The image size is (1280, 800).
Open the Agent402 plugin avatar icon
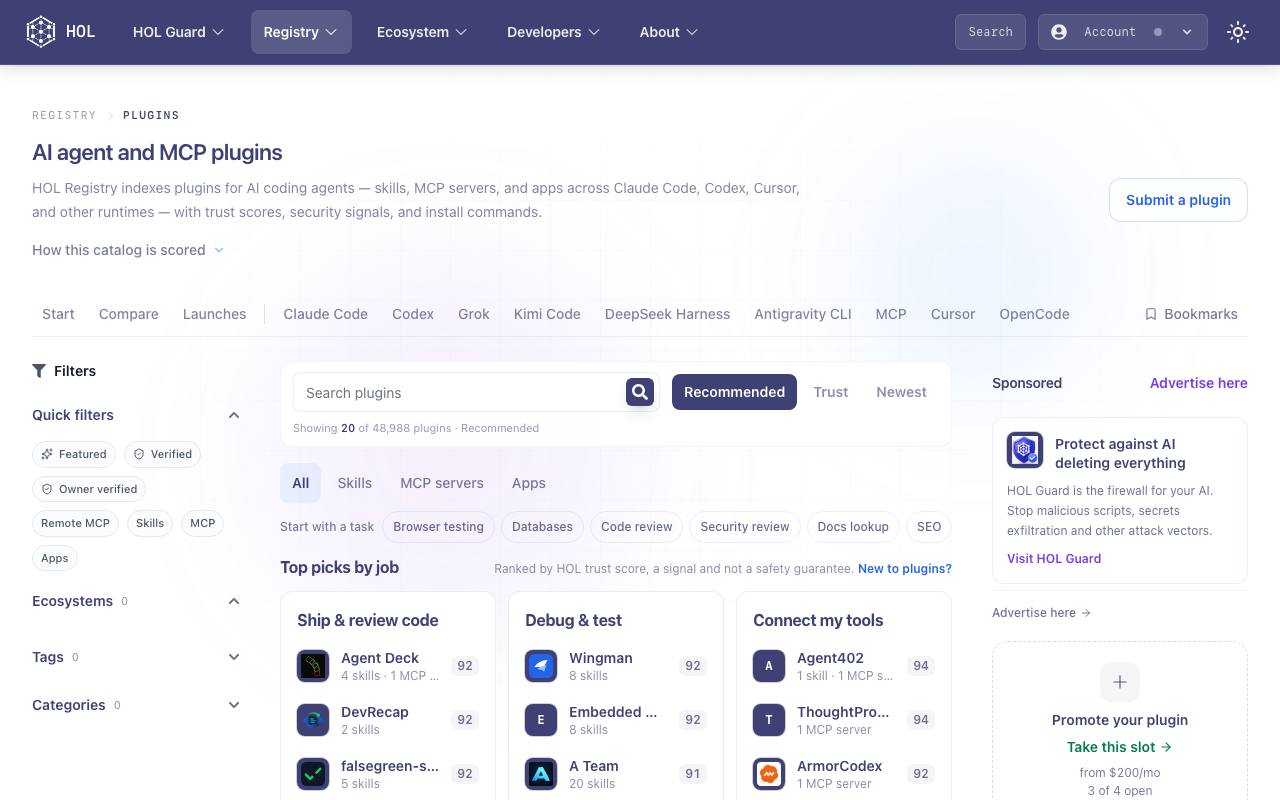click(x=769, y=666)
